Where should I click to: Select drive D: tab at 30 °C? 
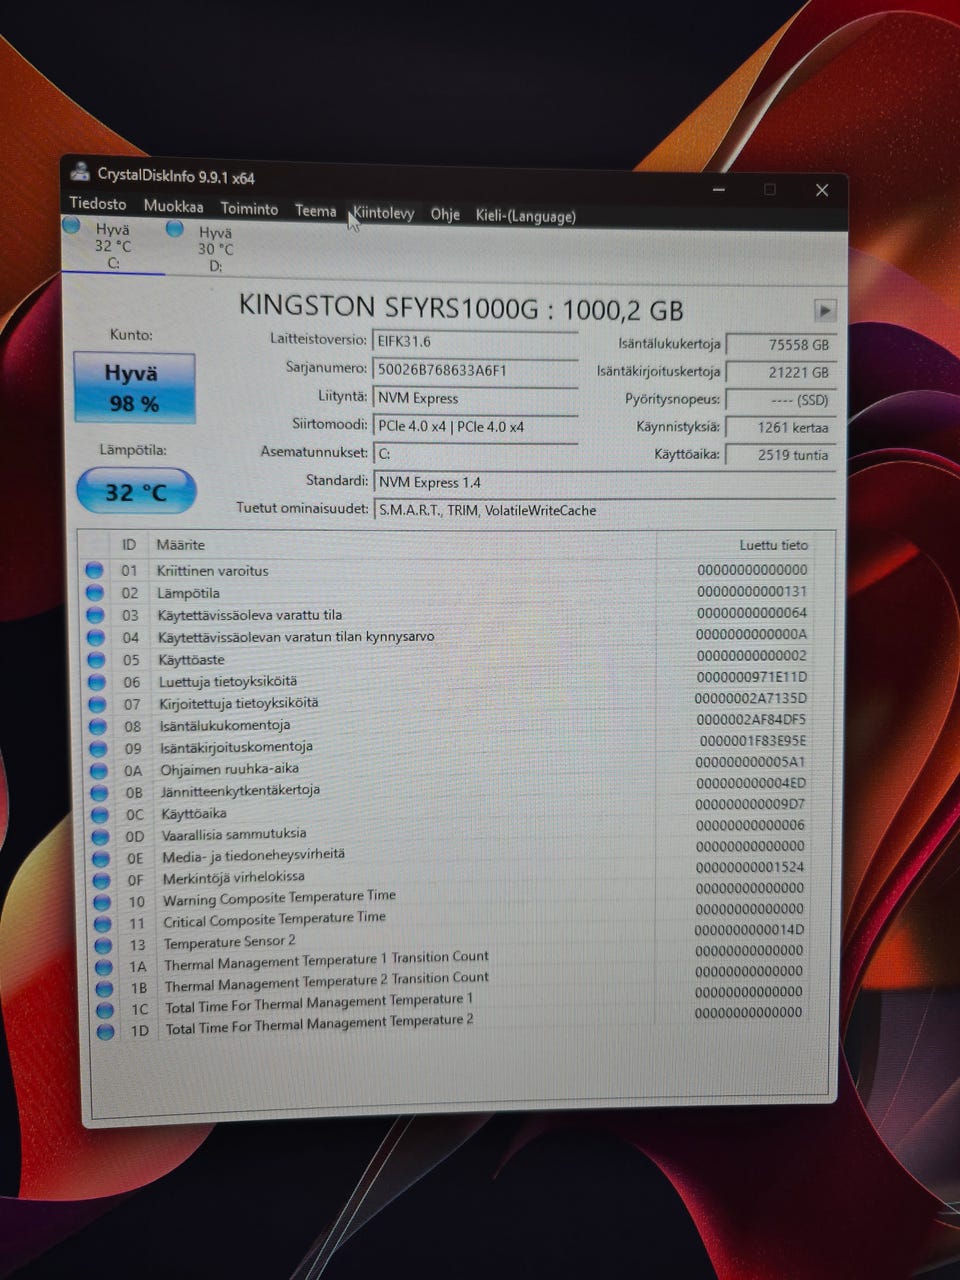(x=214, y=248)
